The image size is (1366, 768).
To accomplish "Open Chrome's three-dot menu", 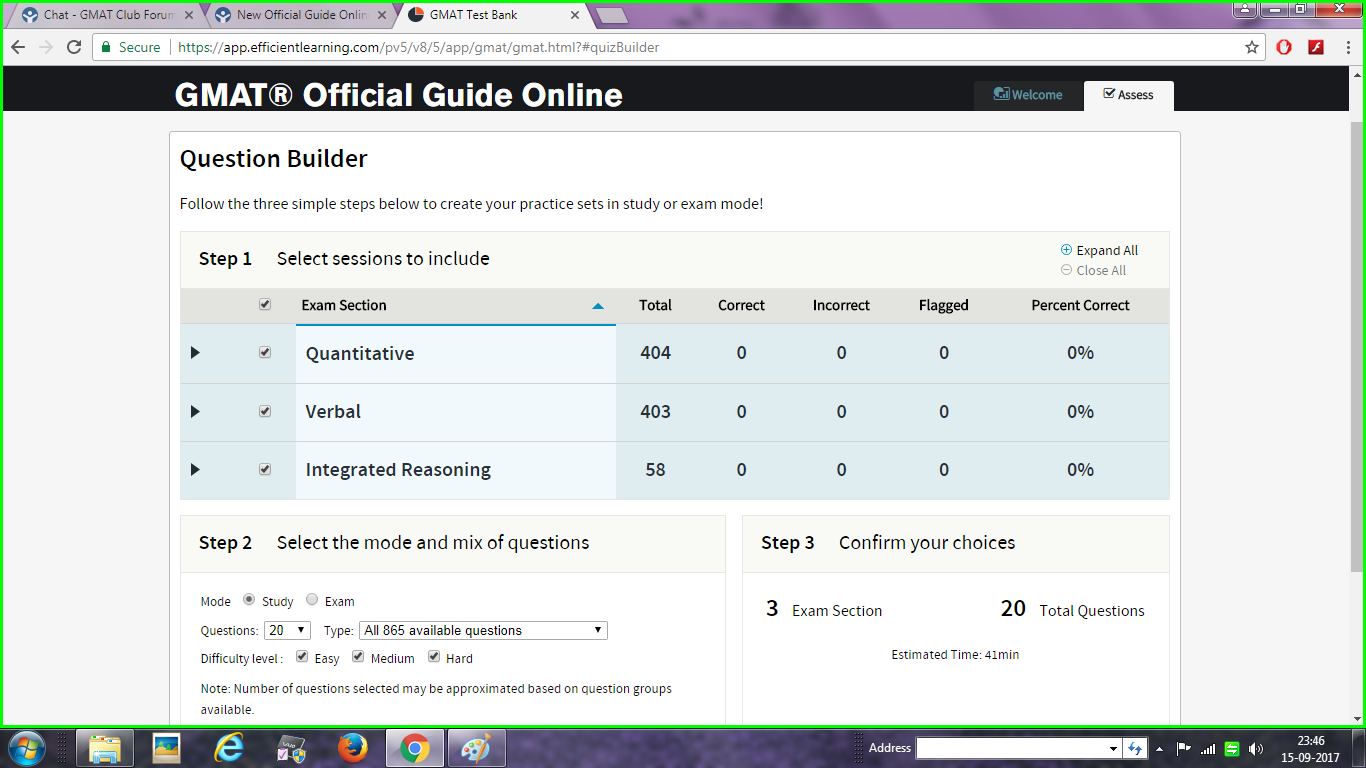I will point(1346,47).
